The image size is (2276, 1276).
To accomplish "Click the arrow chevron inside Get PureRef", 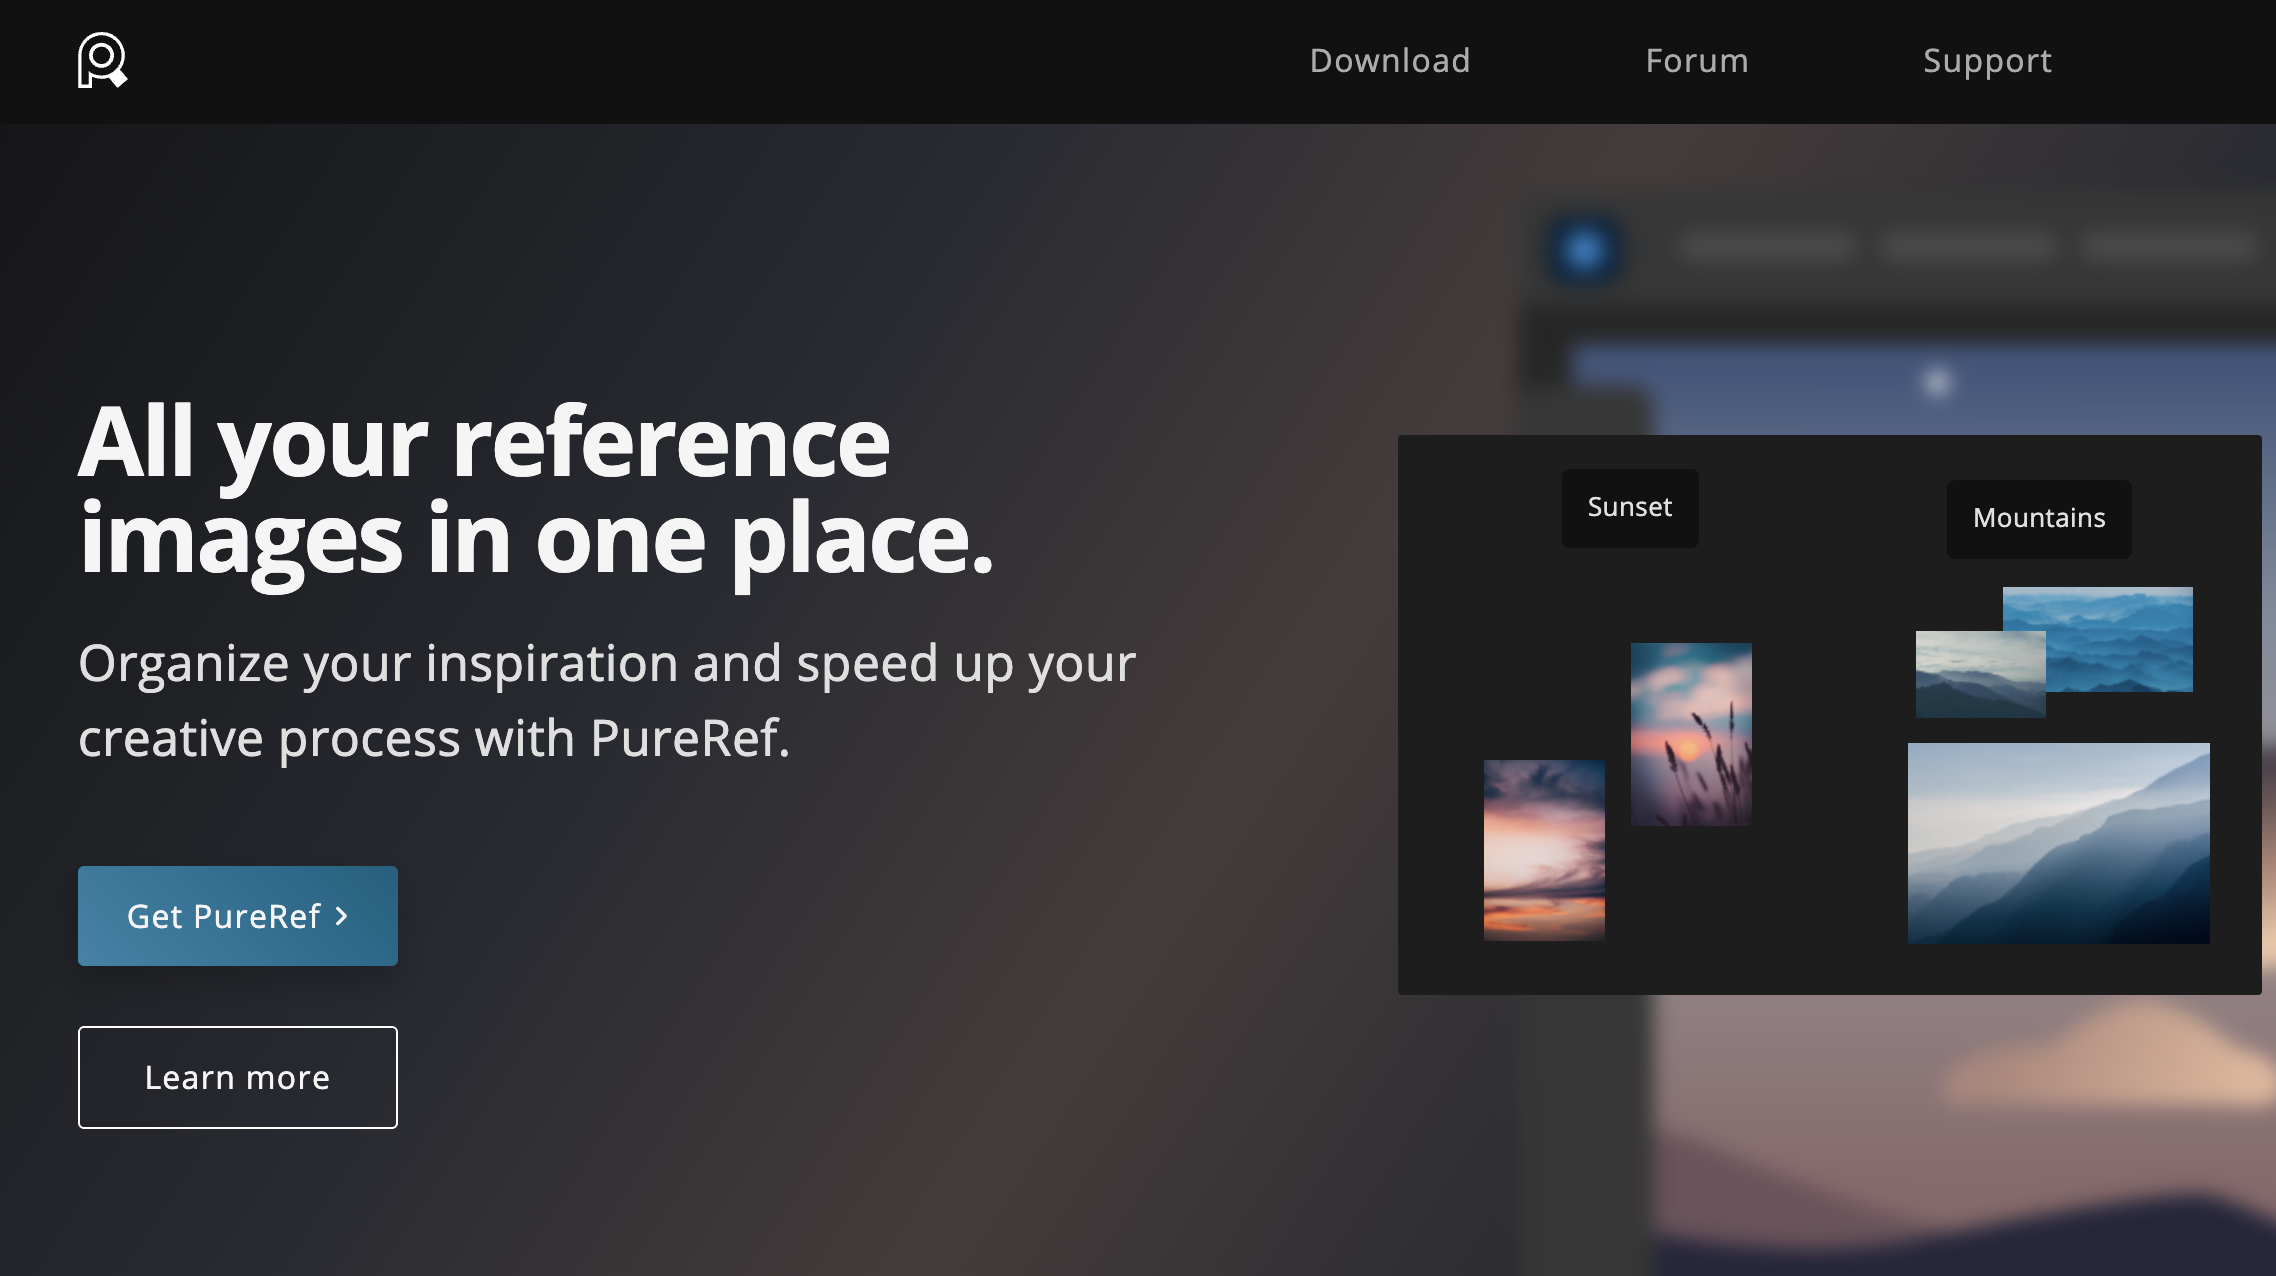I will click(x=341, y=916).
